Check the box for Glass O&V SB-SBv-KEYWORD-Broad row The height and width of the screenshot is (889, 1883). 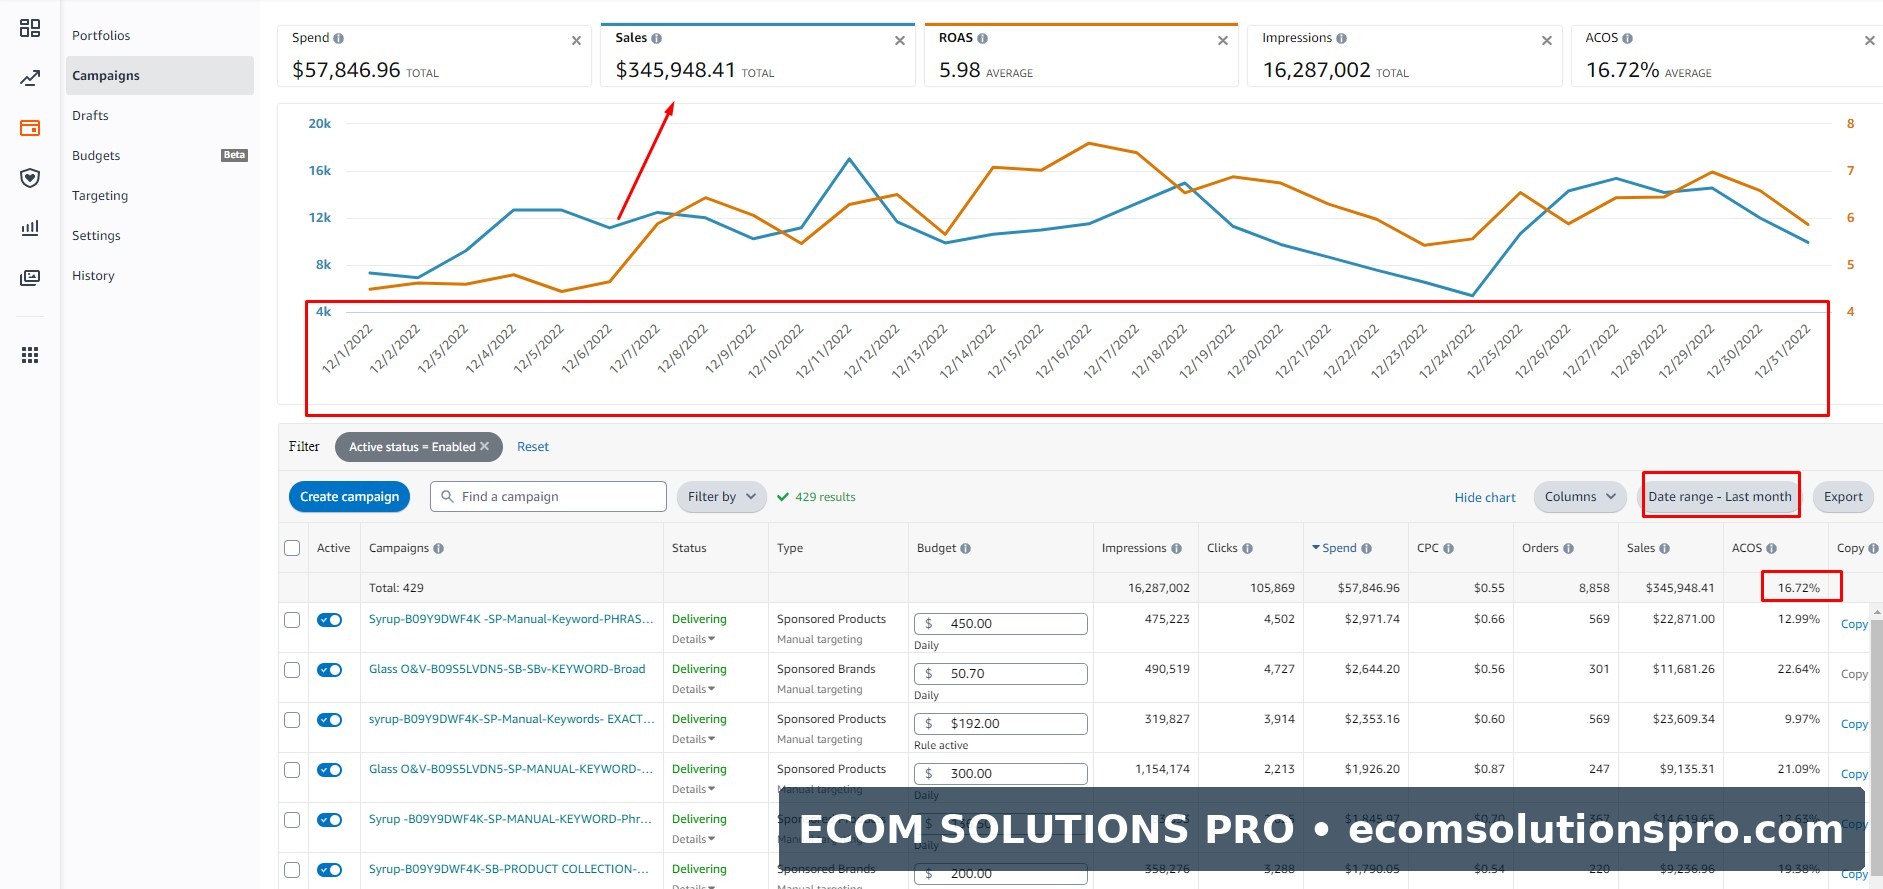[292, 670]
